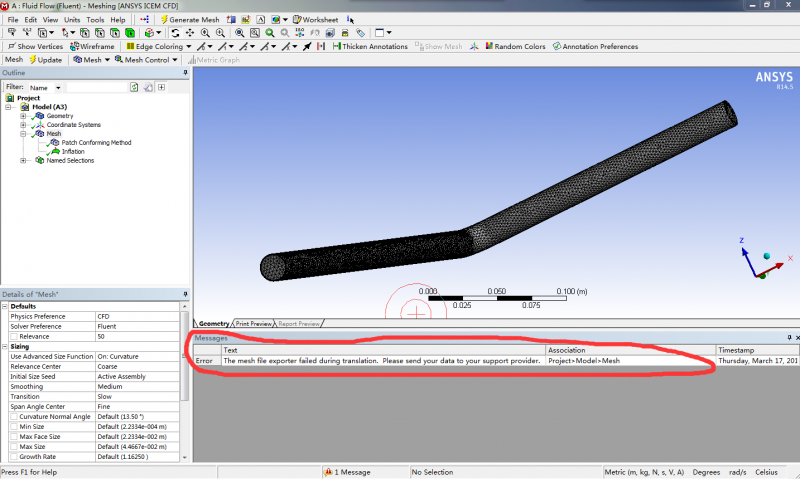Viewport: 800px width, 479px height.
Task: Open the File menu
Action: coord(13,20)
